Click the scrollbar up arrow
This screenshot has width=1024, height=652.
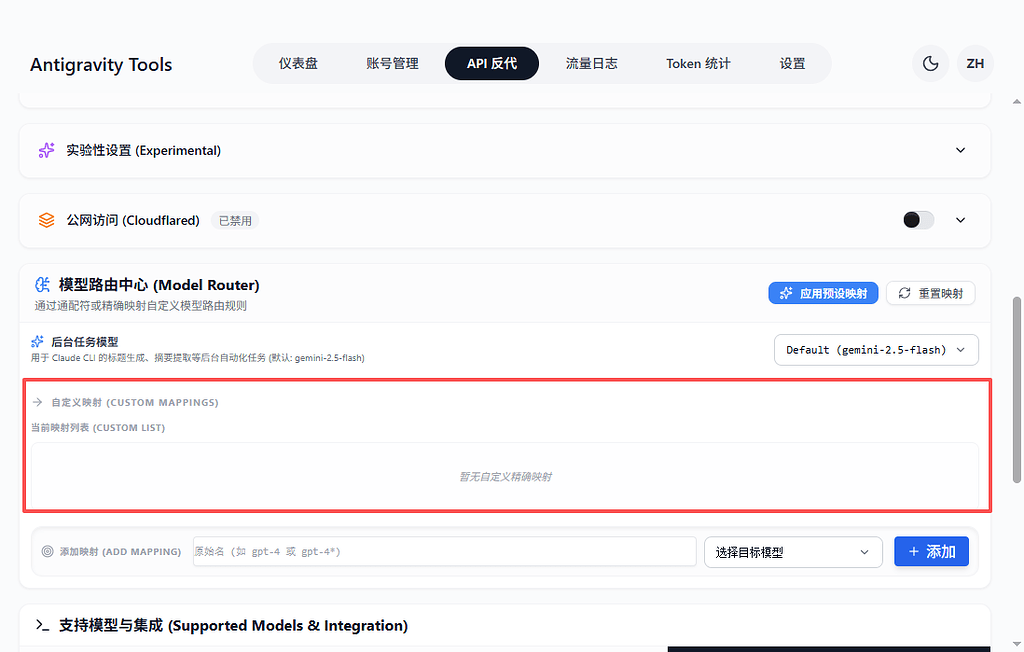tap(1017, 101)
